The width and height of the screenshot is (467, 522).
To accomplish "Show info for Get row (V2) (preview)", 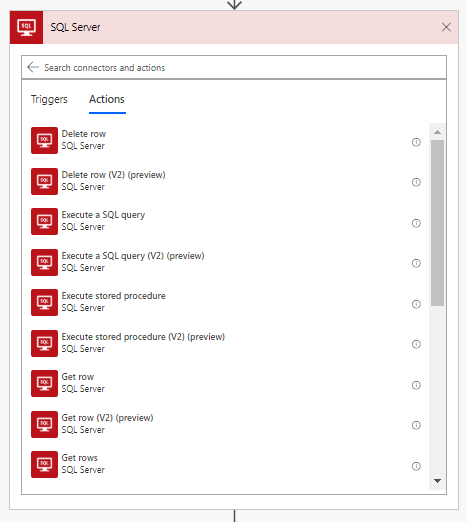I will coord(416,425).
